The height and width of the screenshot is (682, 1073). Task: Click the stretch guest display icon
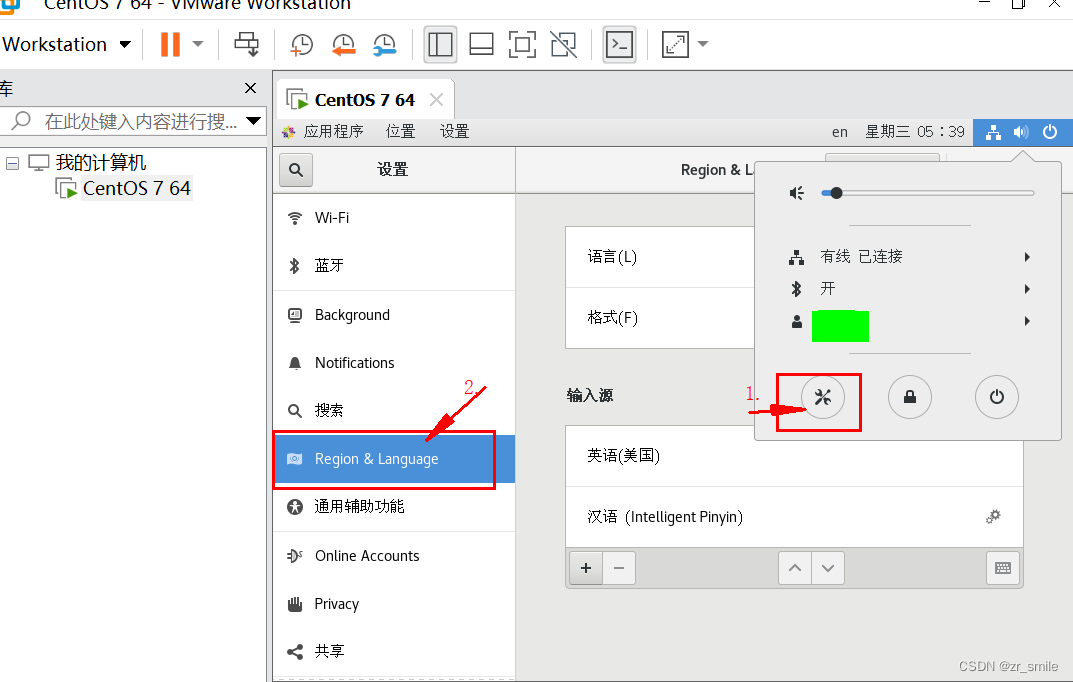click(675, 44)
